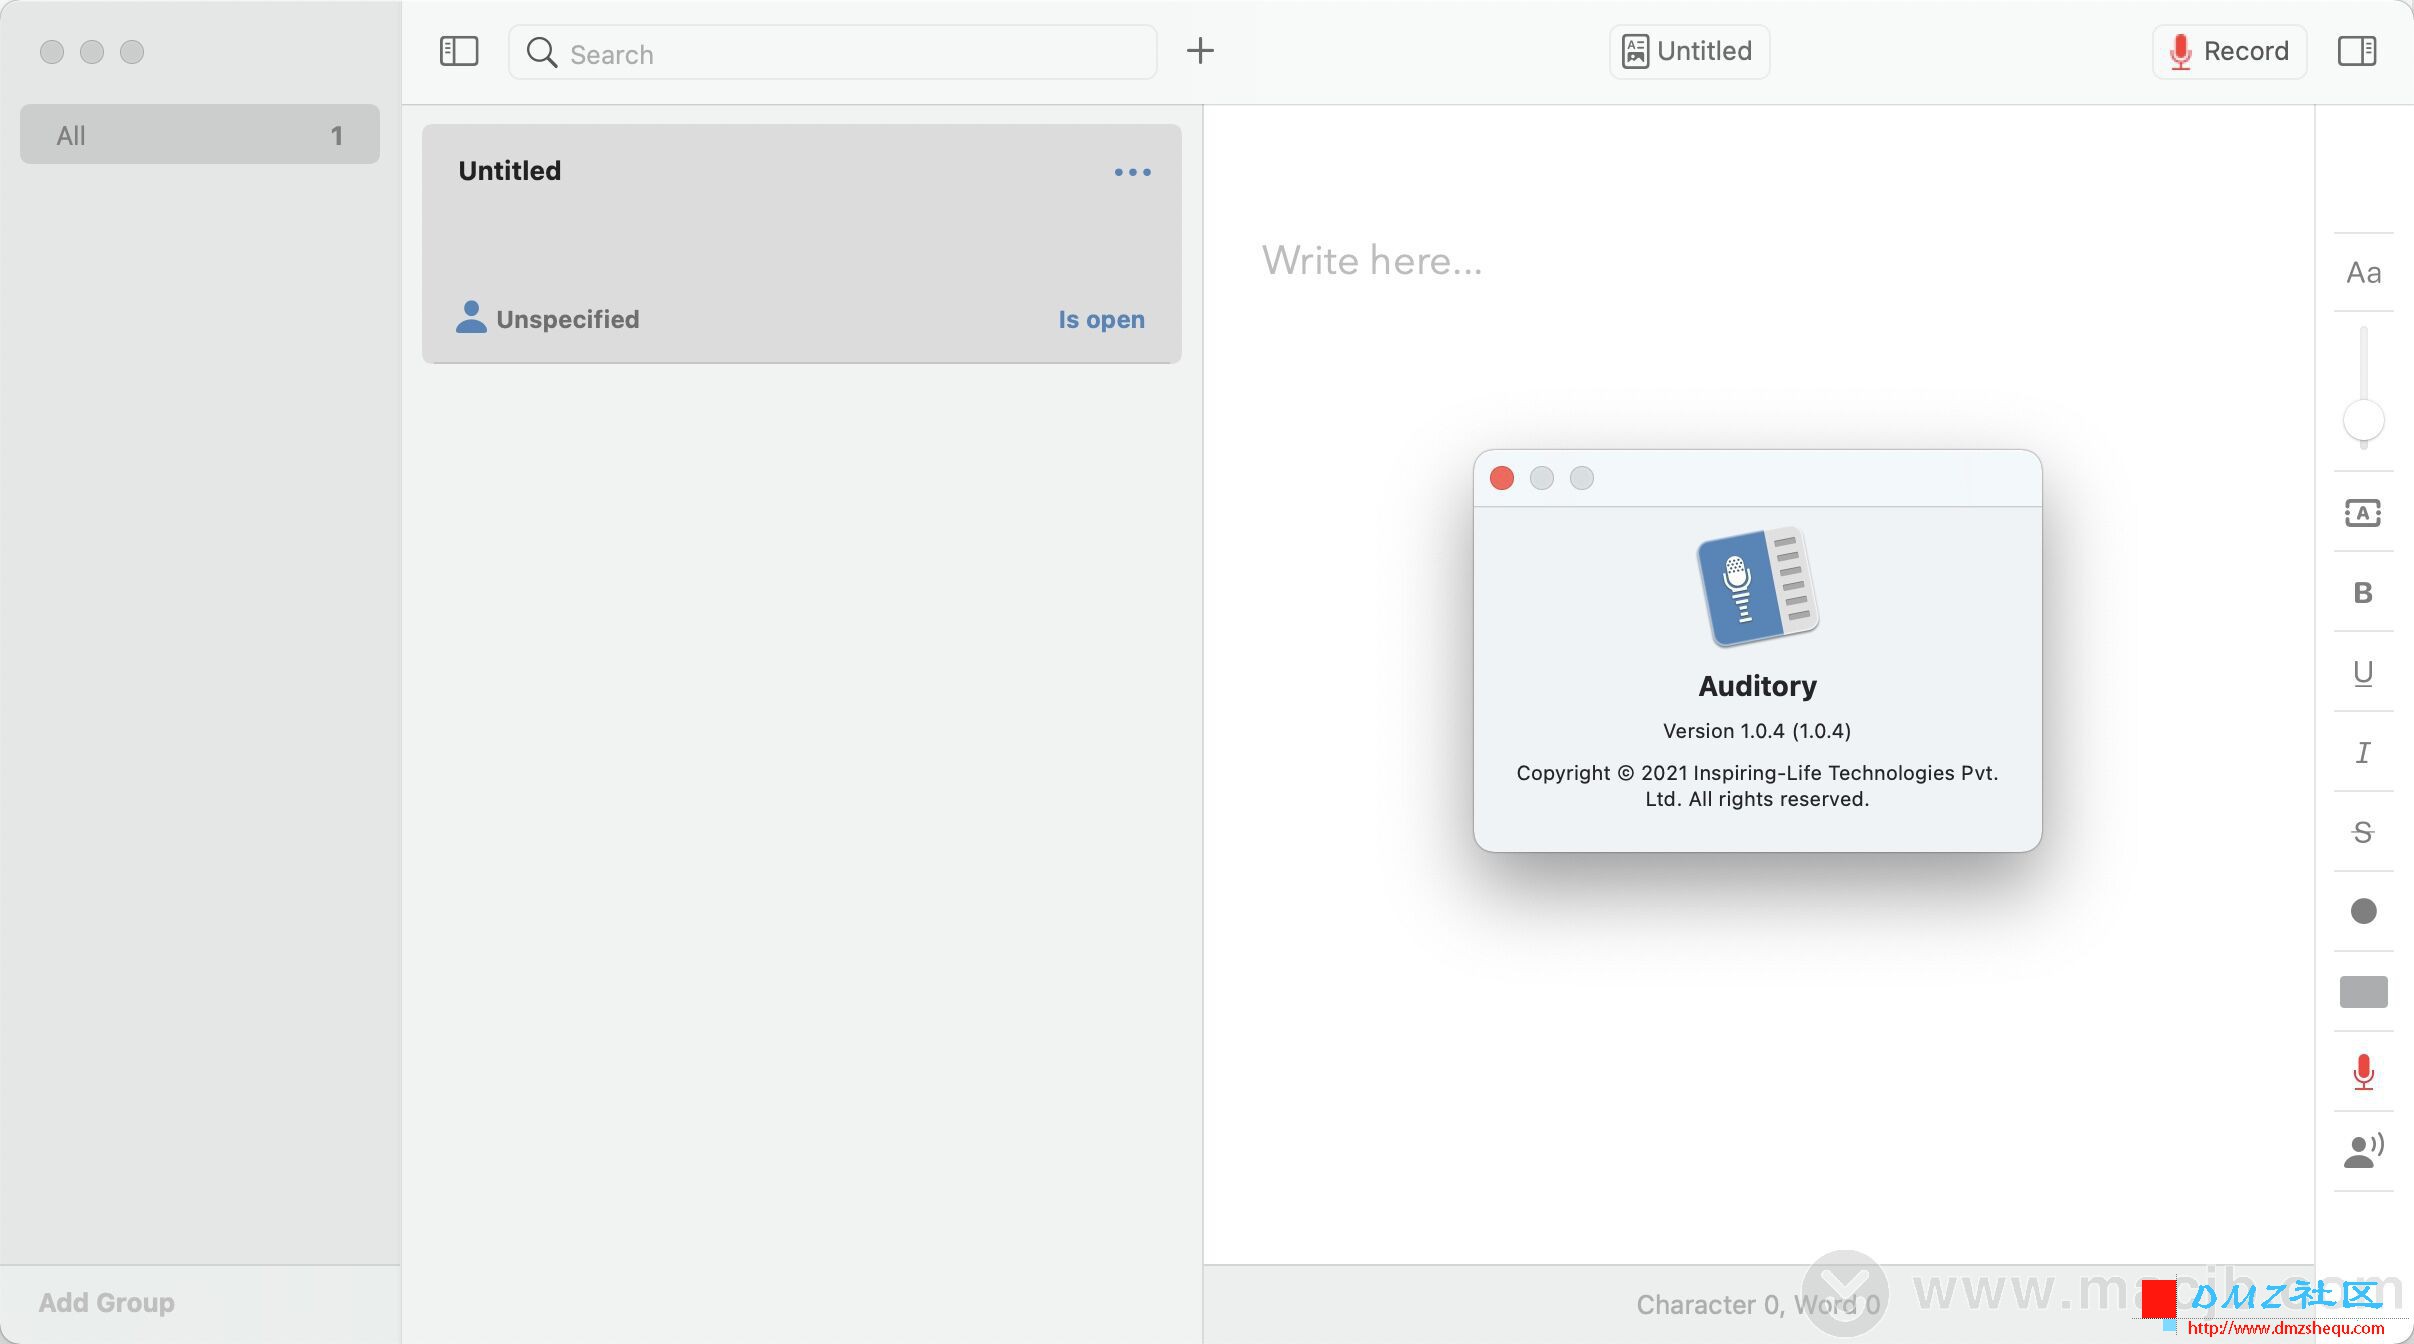Click the Copyright 2021 Inspiring-Life text
Viewport: 2414px width, 1344px height.
tap(1757, 786)
